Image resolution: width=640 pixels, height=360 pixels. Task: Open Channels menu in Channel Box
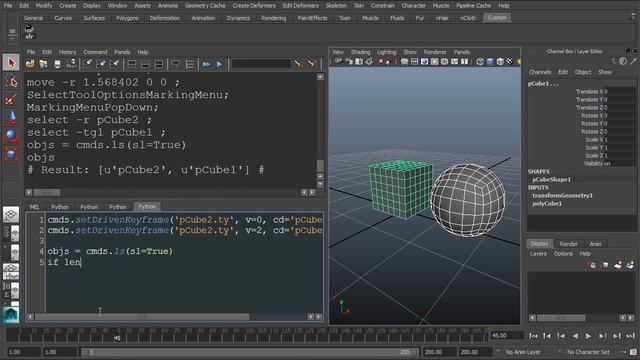(x=540, y=72)
